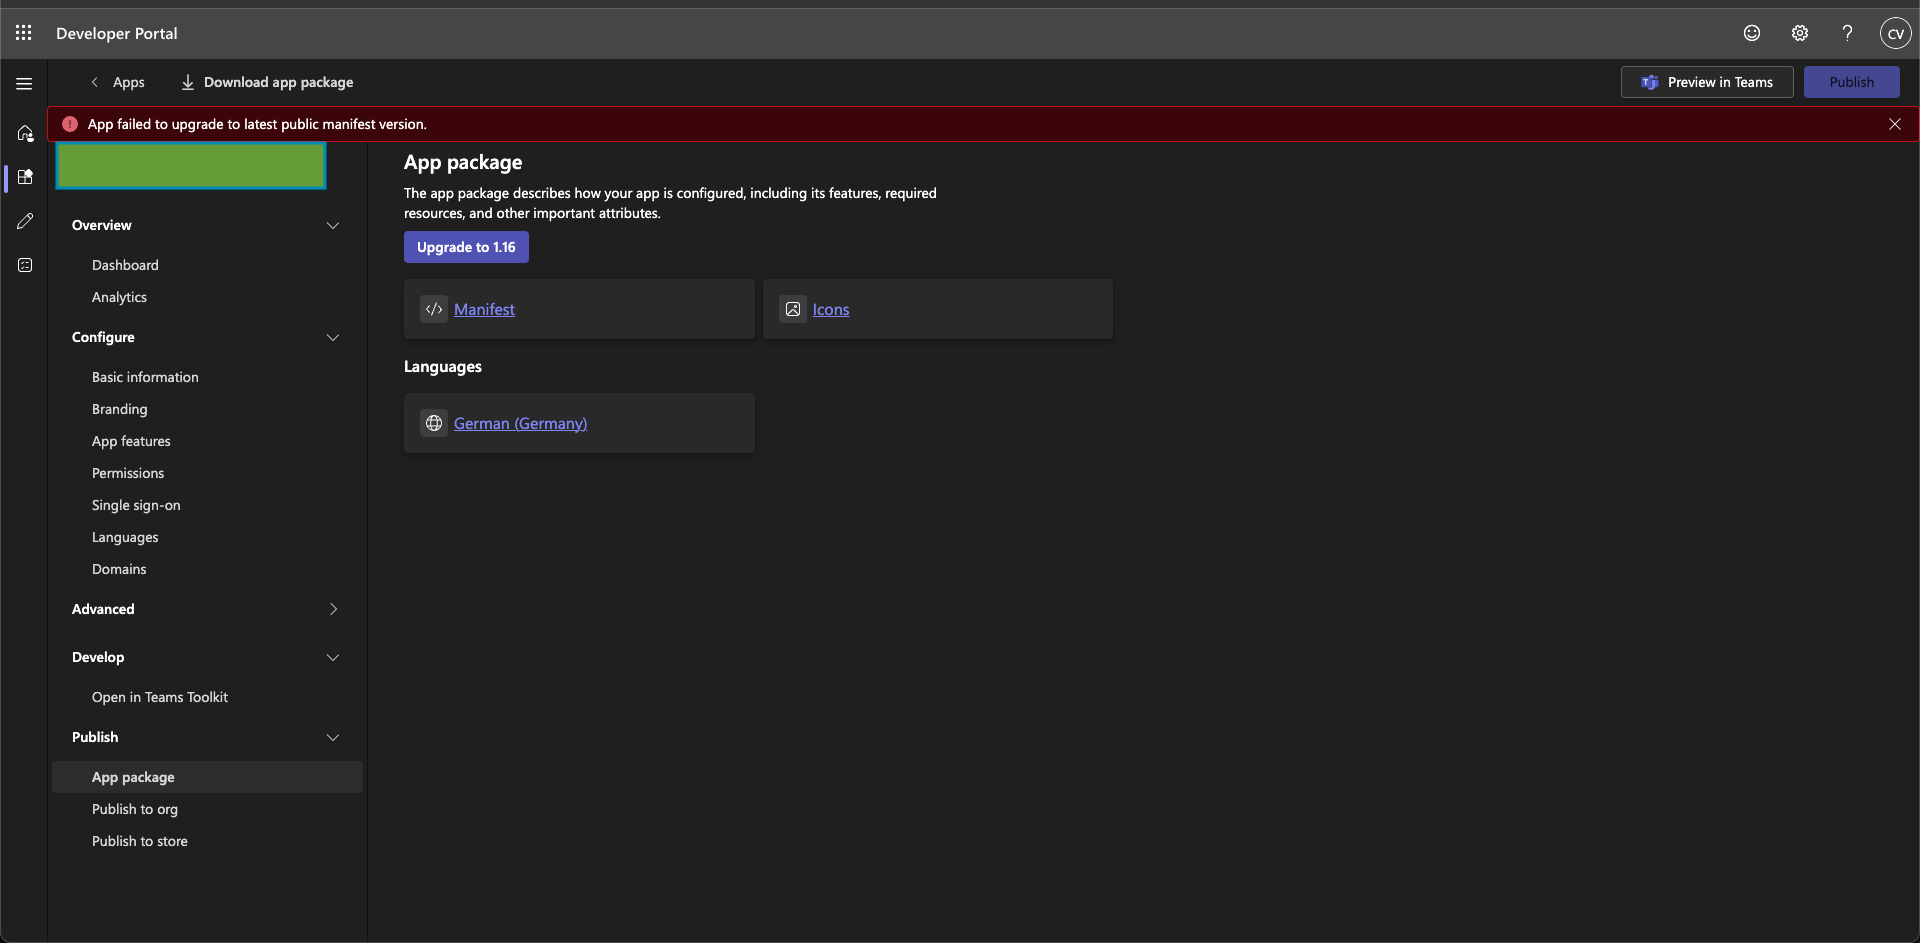
Task: Click the Teams logo in Preview button
Action: (x=1650, y=82)
